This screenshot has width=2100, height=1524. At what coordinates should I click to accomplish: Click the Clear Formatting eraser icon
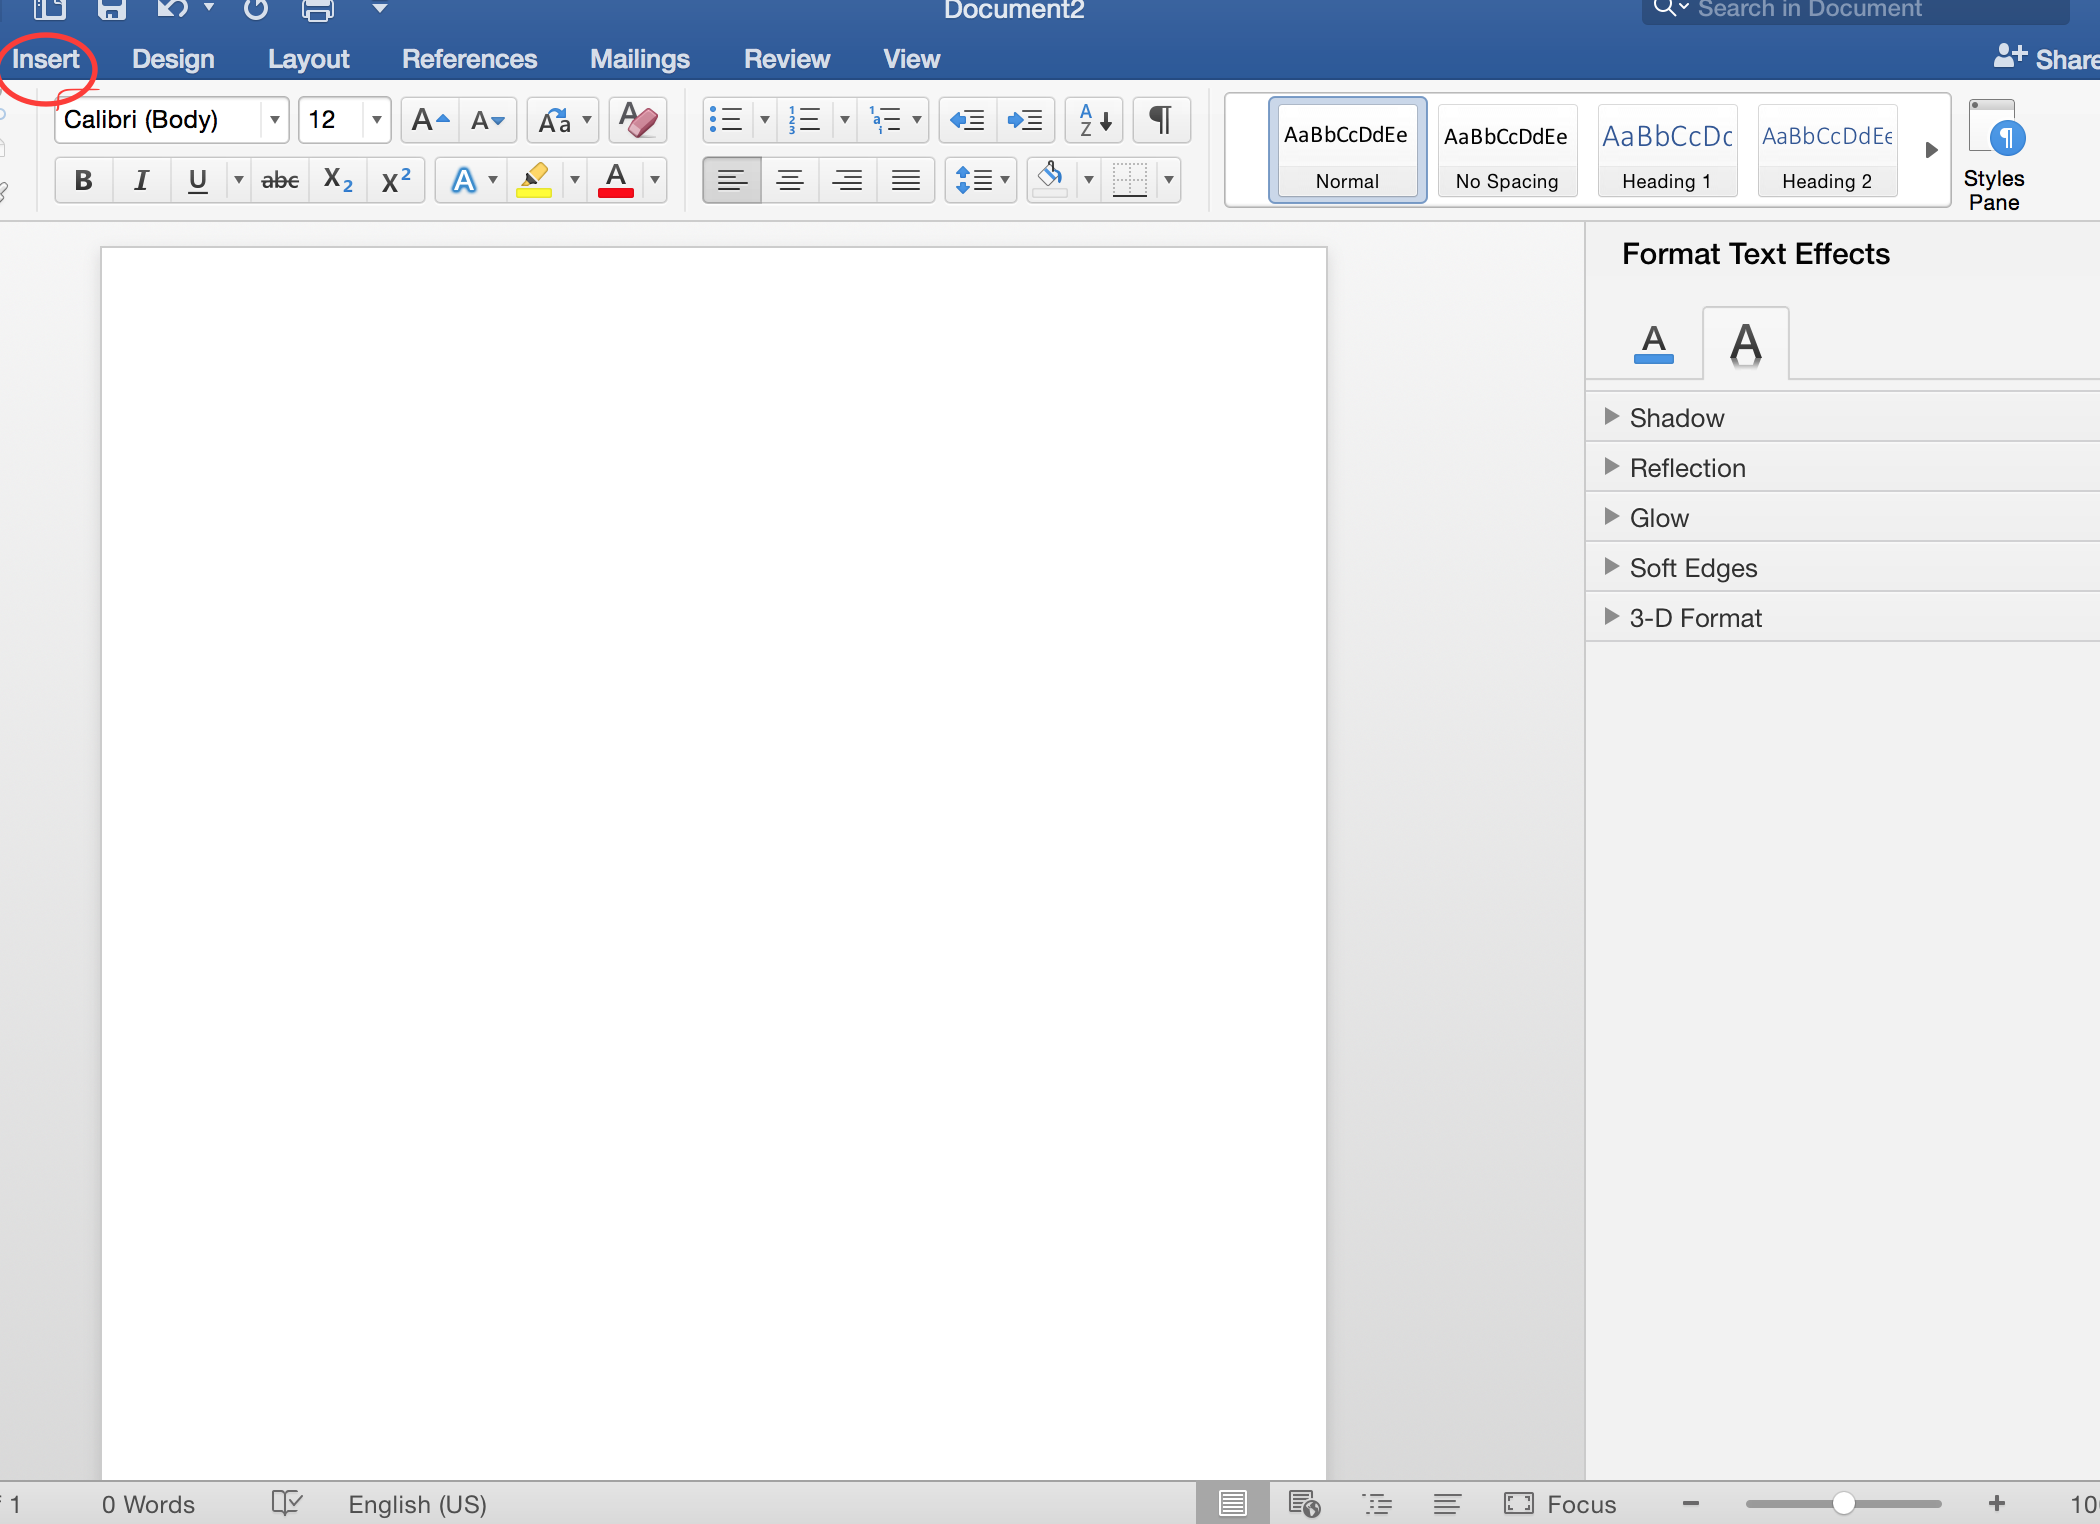click(x=638, y=120)
